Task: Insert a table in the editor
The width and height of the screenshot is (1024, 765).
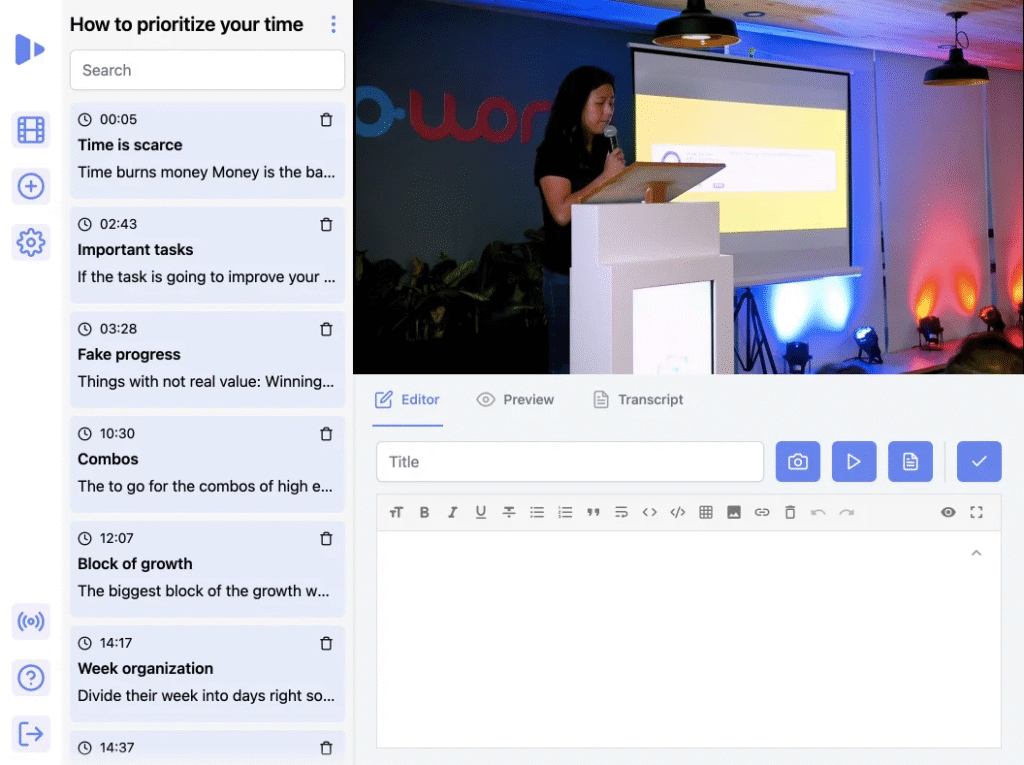Action: tap(706, 512)
